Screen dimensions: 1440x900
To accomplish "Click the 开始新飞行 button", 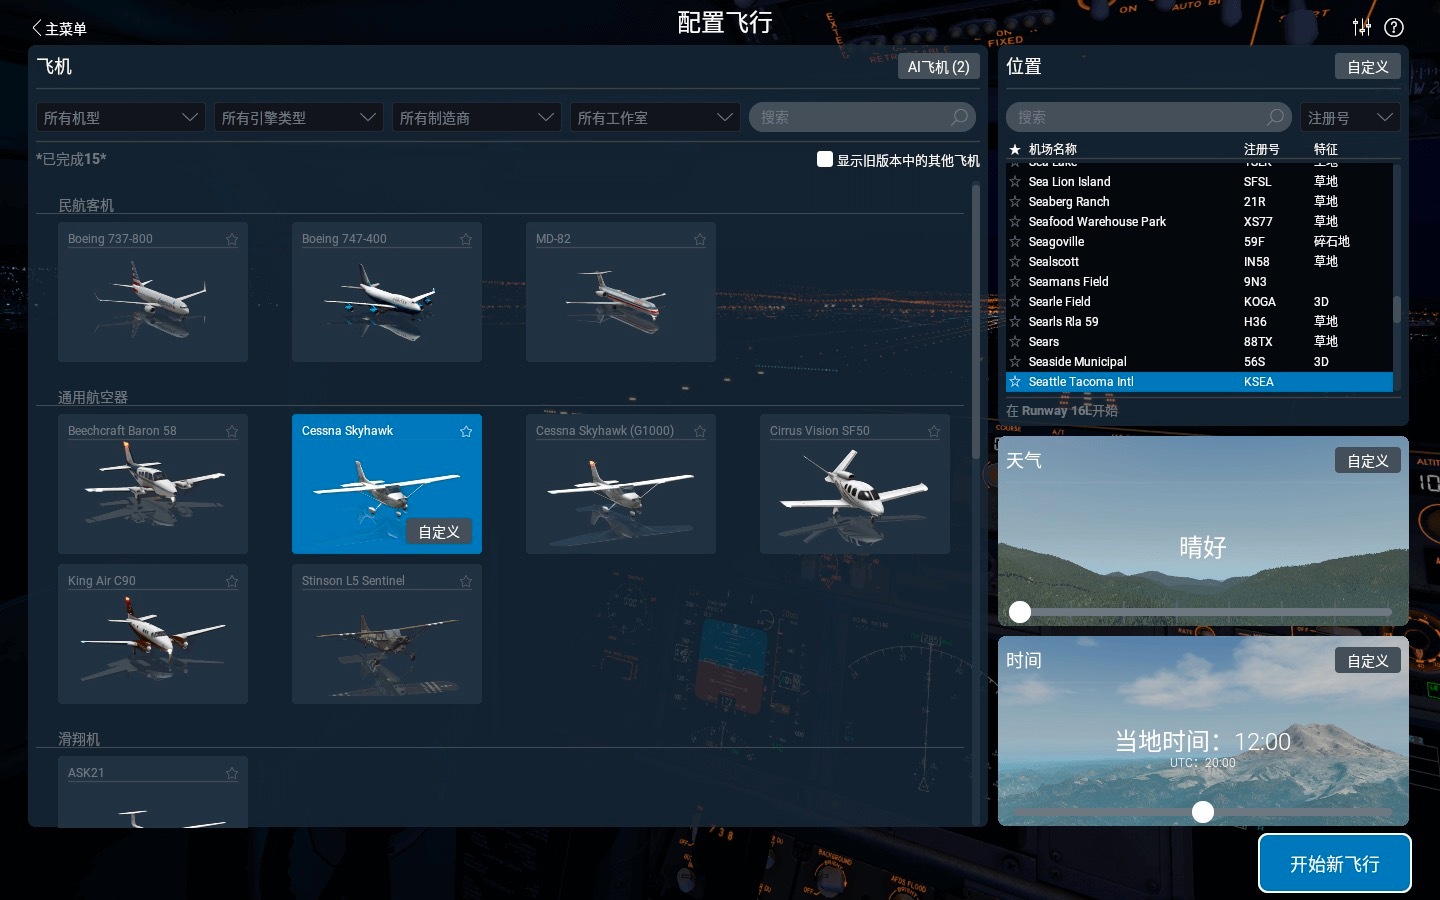I will [x=1334, y=863].
